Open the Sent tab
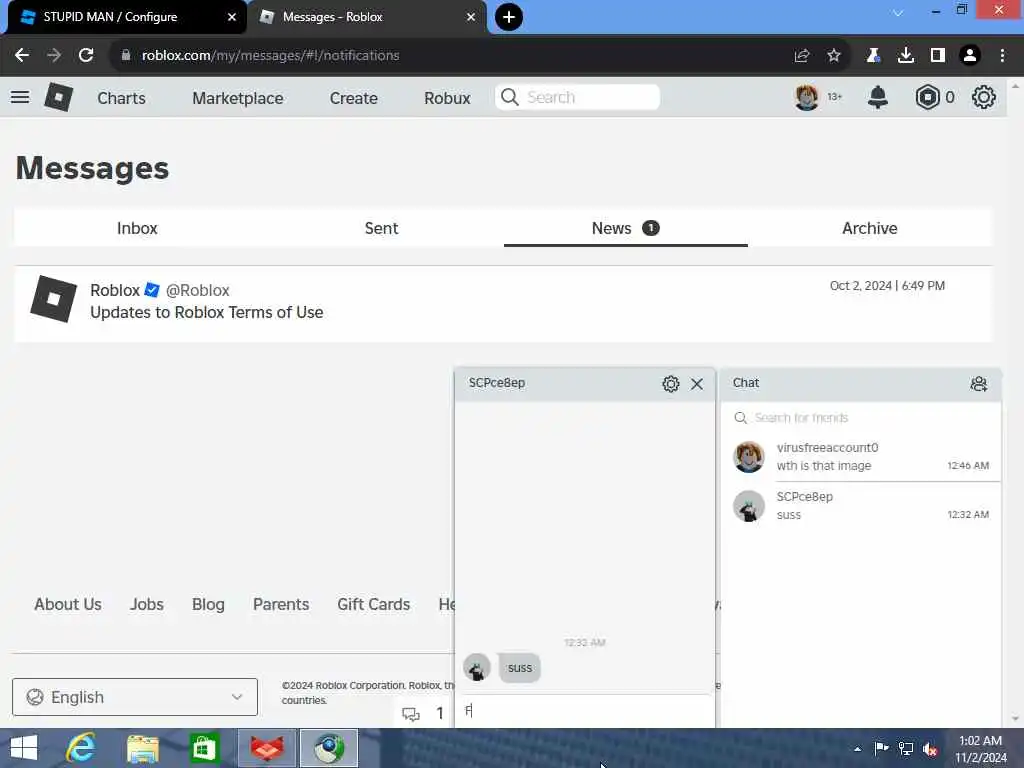 click(x=381, y=228)
